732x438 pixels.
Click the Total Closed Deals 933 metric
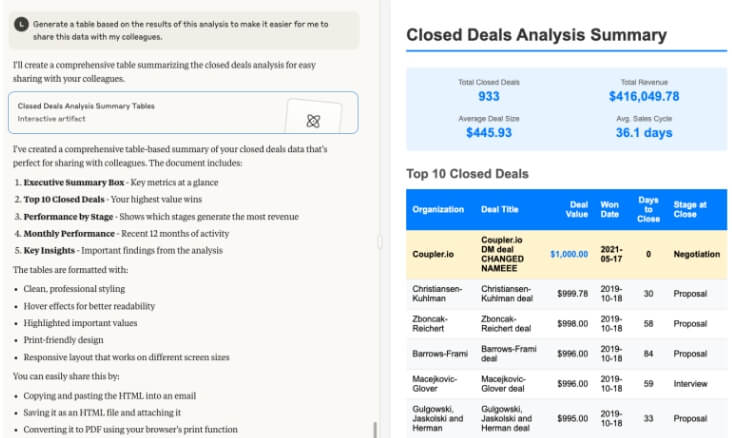488,90
